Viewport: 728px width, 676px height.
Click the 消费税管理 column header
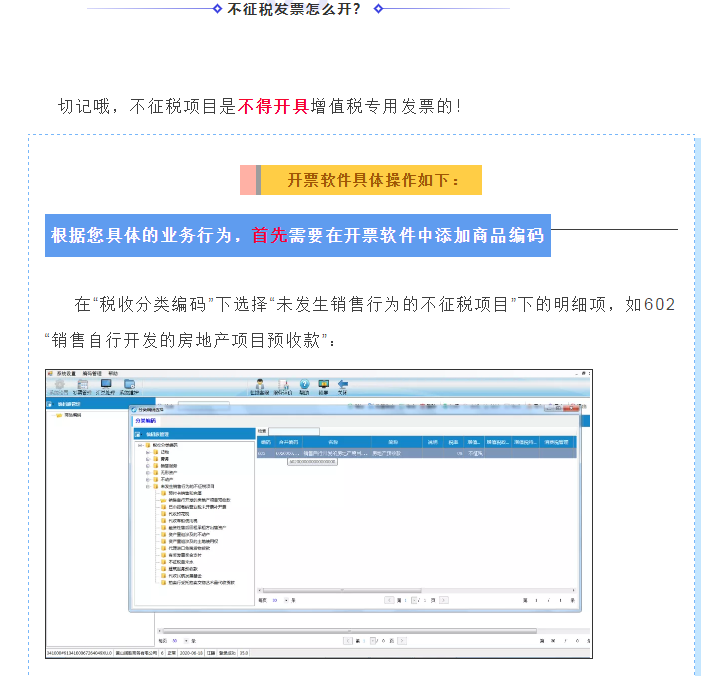(x=556, y=442)
